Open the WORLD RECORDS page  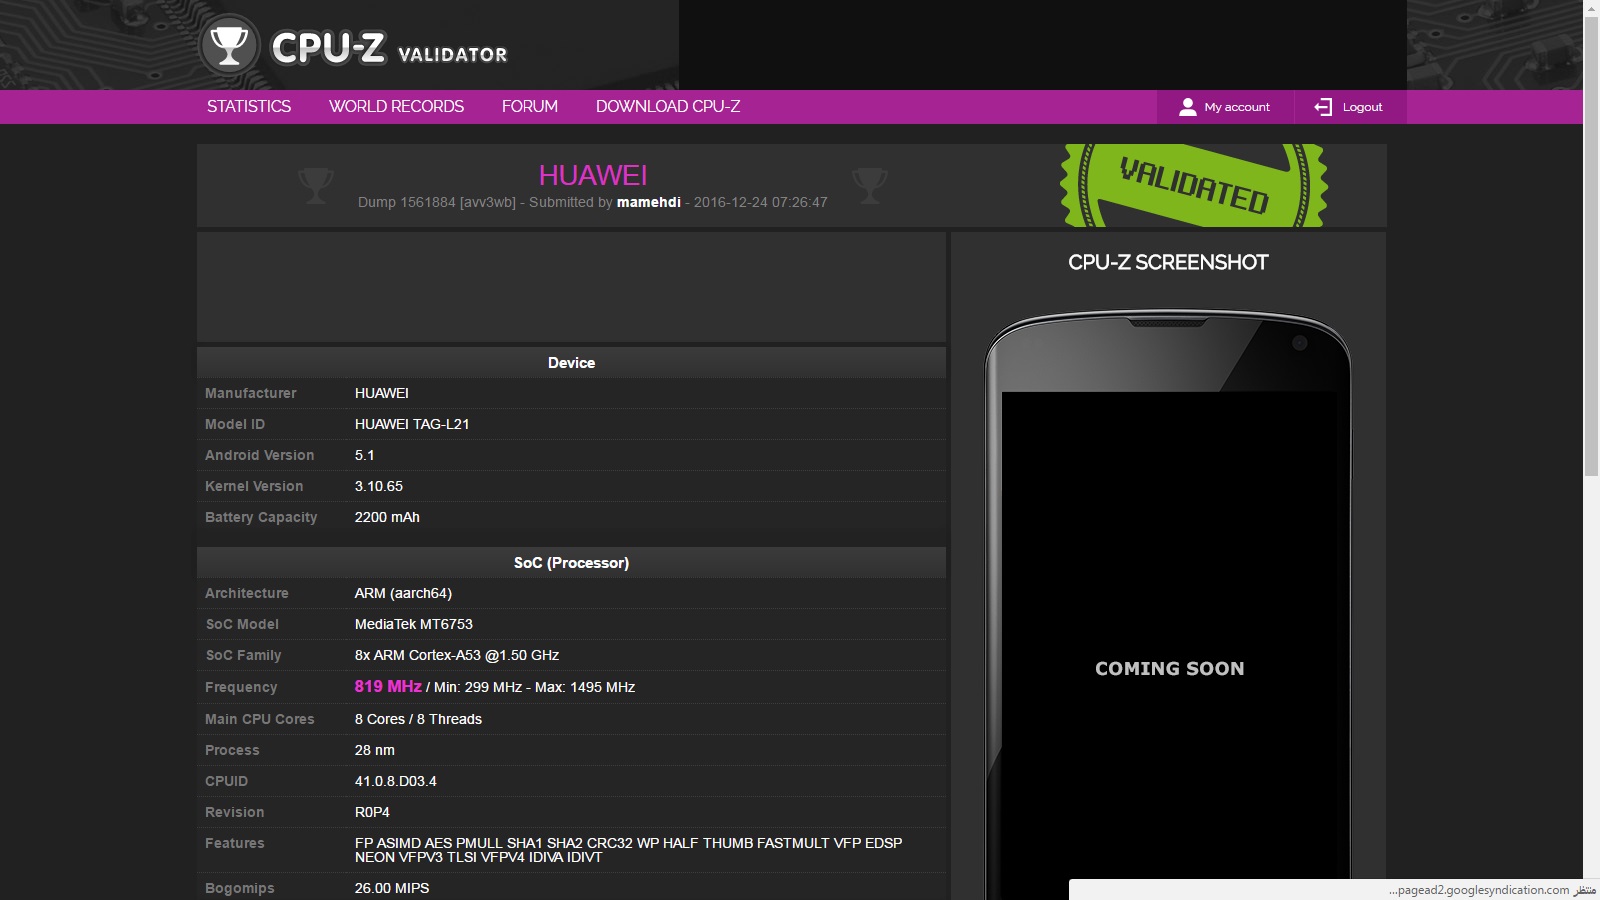pos(396,106)
